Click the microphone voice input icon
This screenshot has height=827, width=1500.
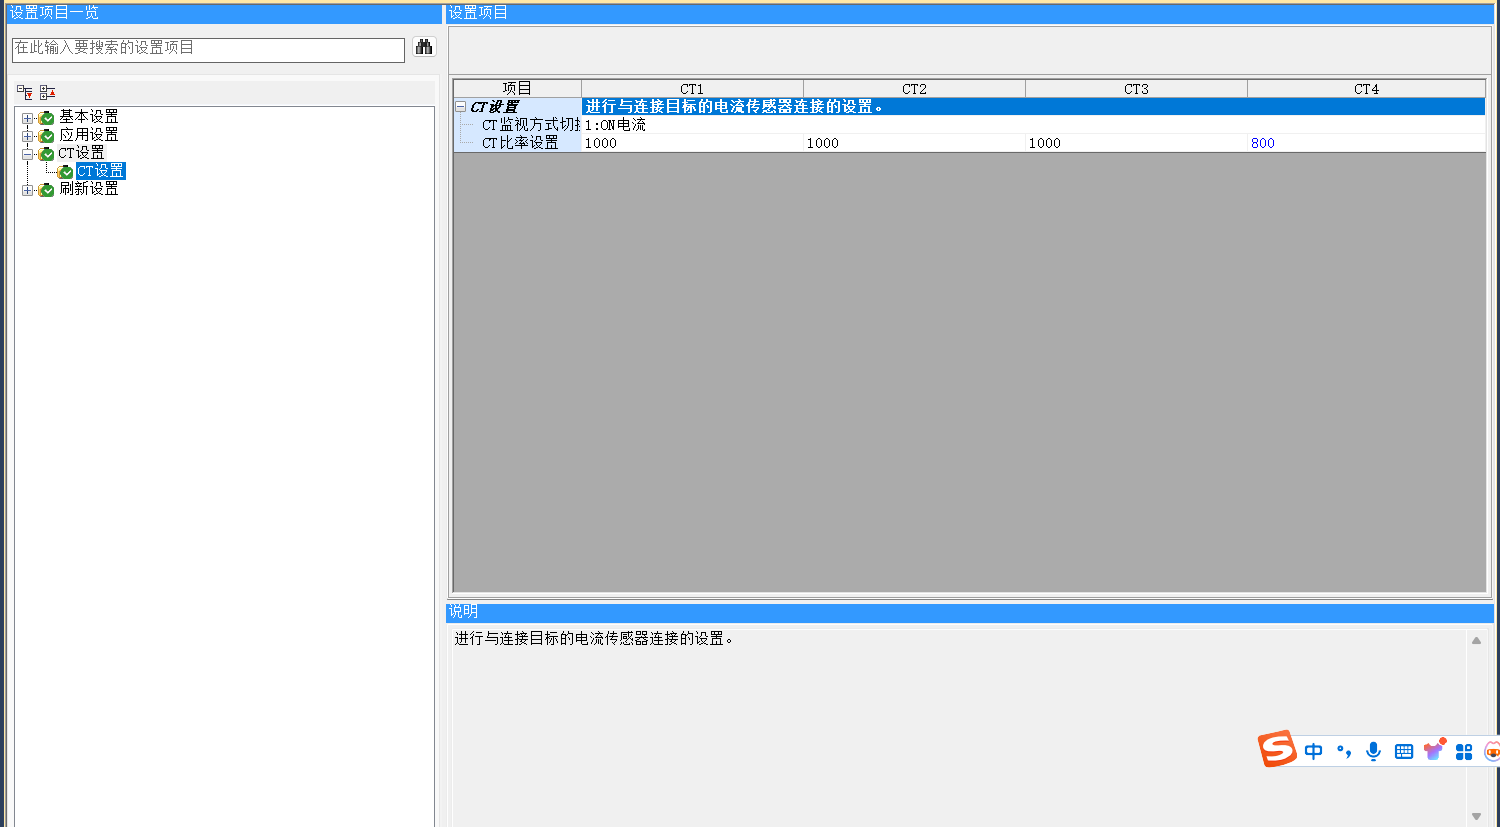(1373, 751)
